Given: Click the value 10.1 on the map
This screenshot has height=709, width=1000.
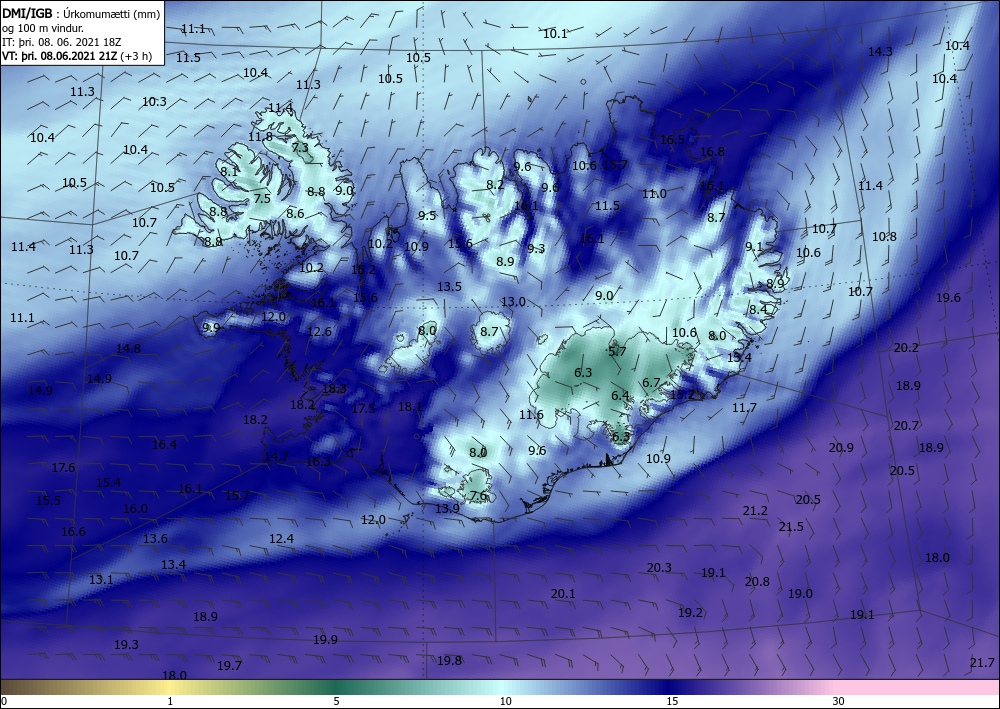Looking at the screenshot, I should pyautogui.click(x=555, y=34).
